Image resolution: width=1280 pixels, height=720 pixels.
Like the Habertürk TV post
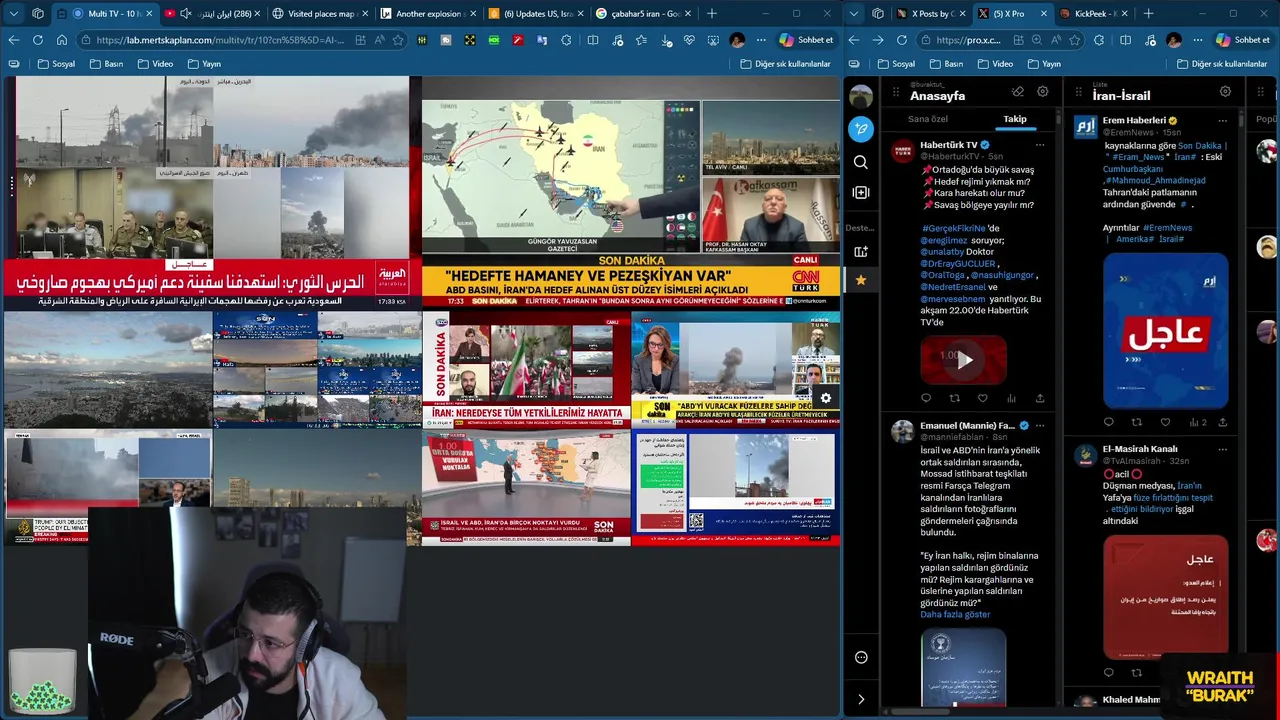[x=983, y=398]
